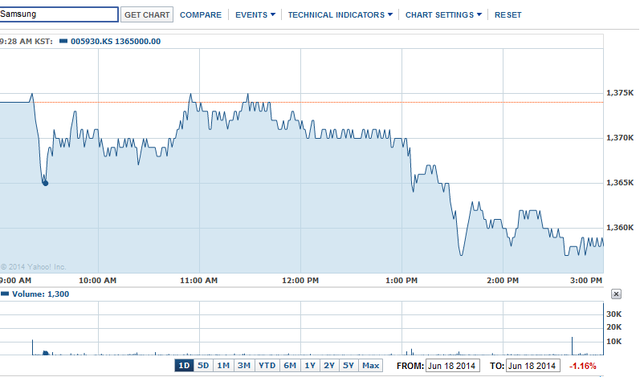This screenshot has height=377, width=640.
Task: Open the CHART SETTINGS dropdown
Action: [443, 15]
